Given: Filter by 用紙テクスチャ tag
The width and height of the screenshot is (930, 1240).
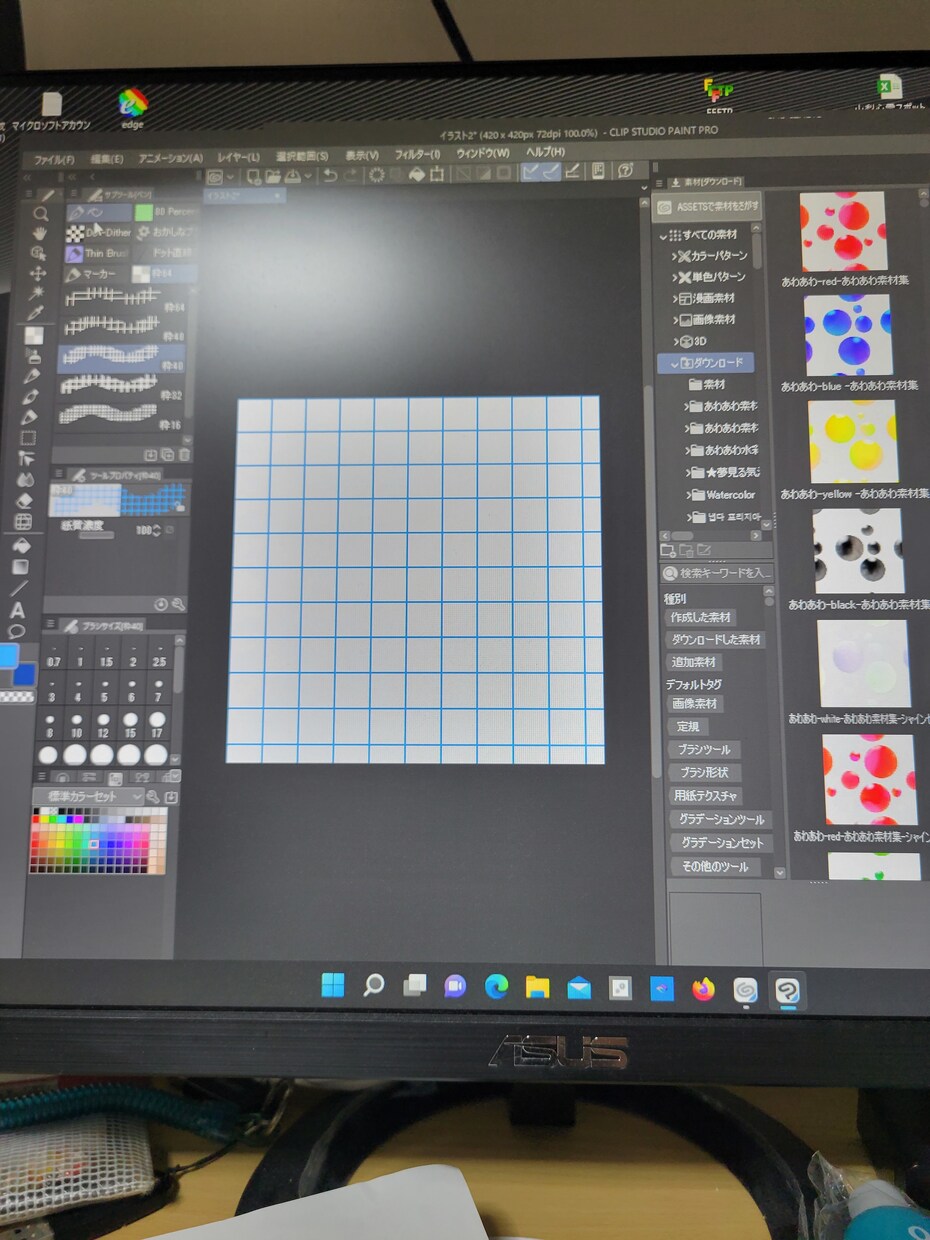Looking at the screenshot, I should pyautogui.click(x=706, y=796).
